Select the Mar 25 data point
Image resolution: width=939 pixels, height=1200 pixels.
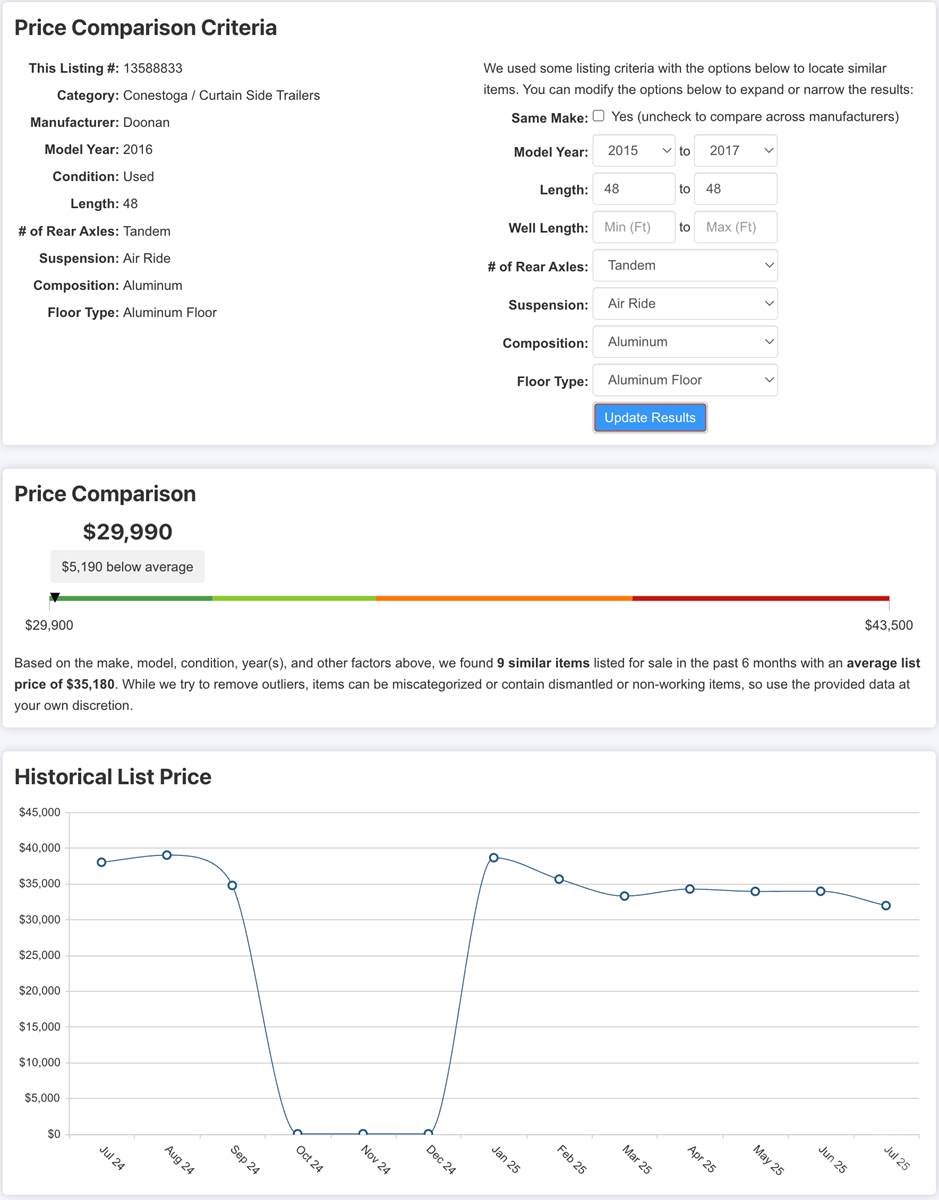[624, 896]
